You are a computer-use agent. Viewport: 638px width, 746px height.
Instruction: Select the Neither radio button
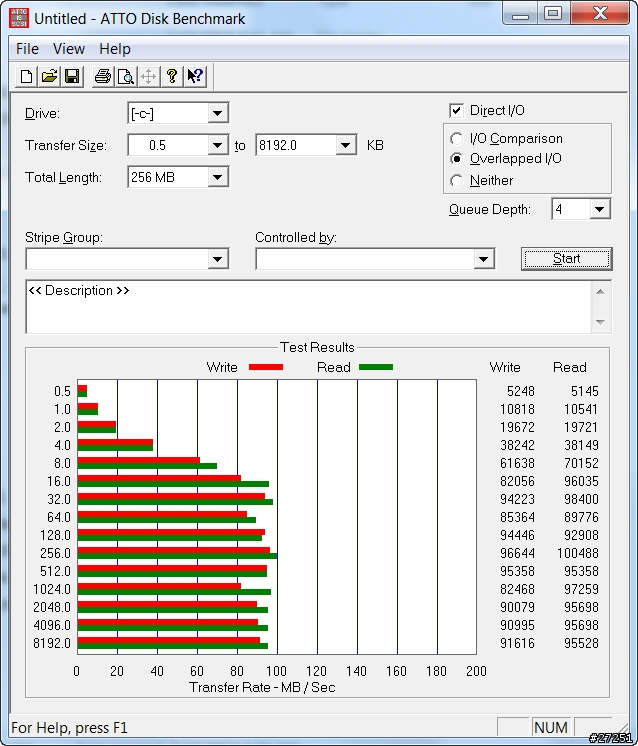tap(456, 180)
